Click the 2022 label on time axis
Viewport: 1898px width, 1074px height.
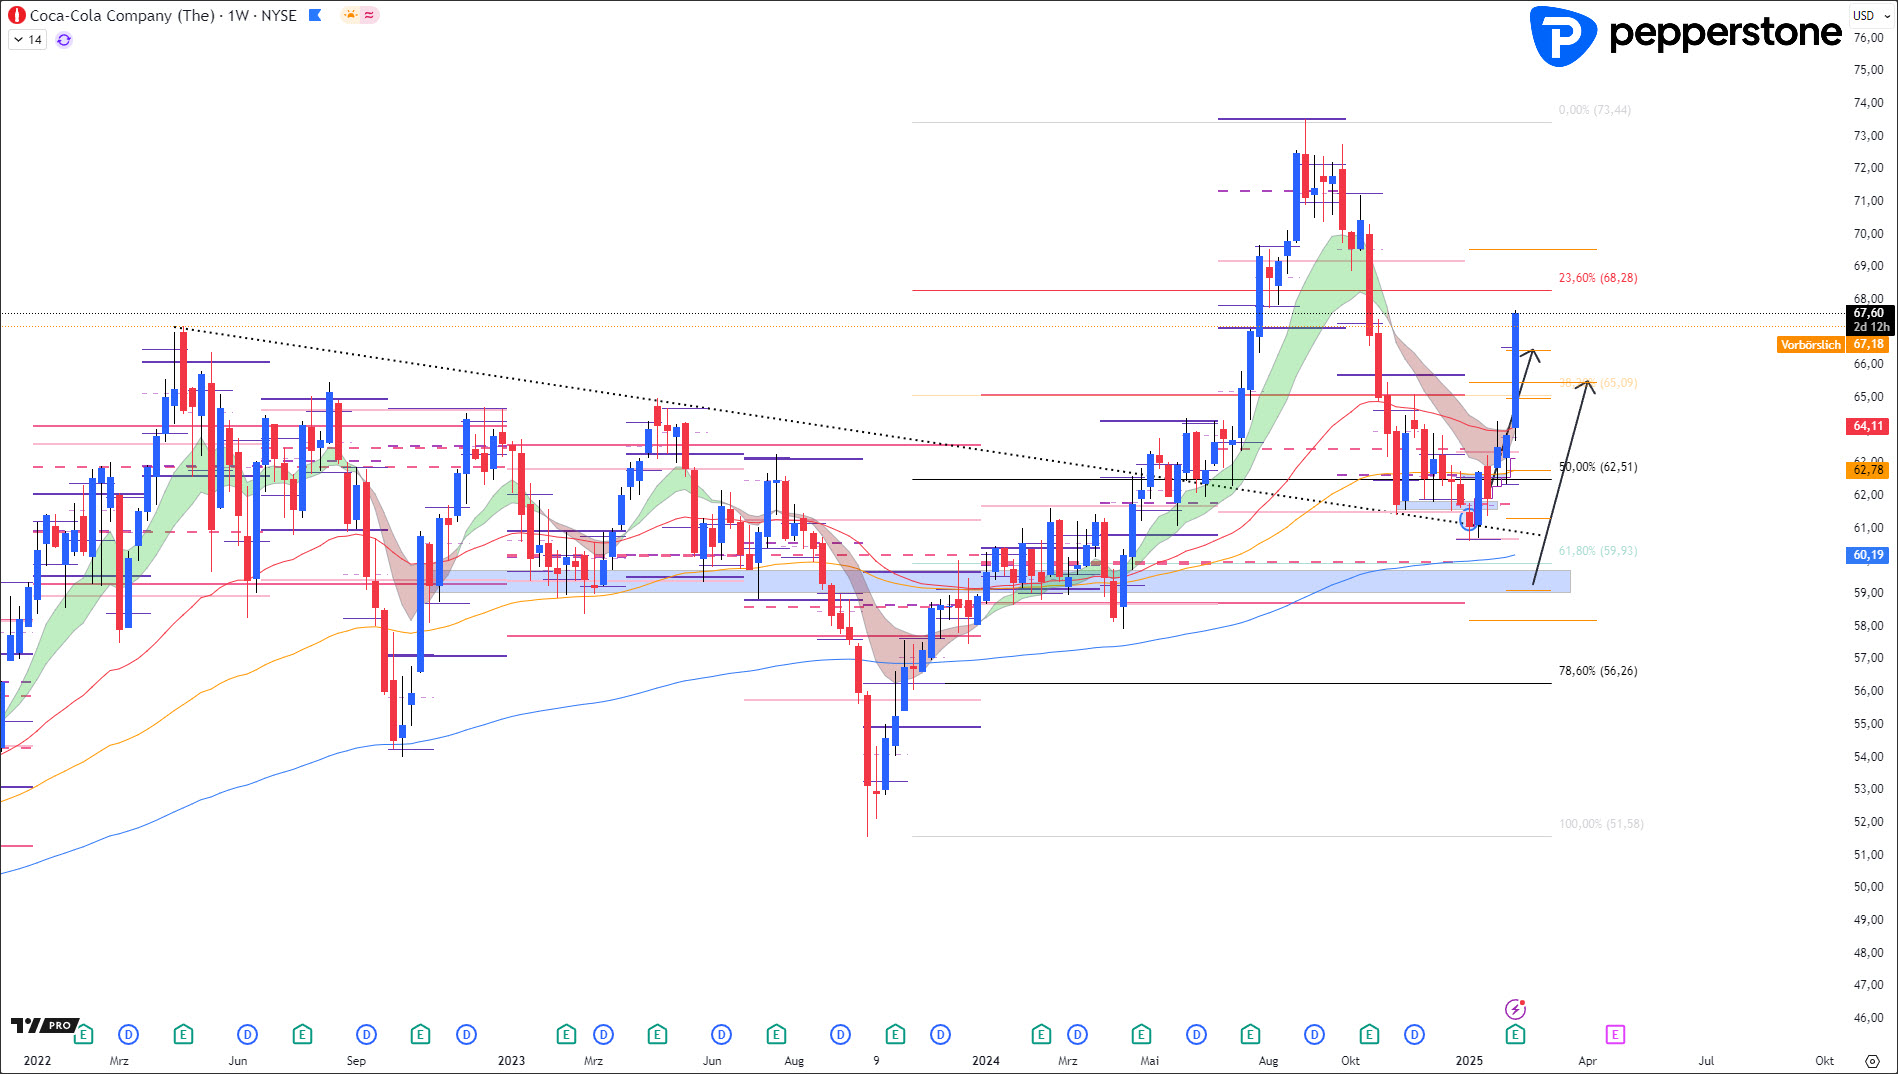click(37, 1061)
